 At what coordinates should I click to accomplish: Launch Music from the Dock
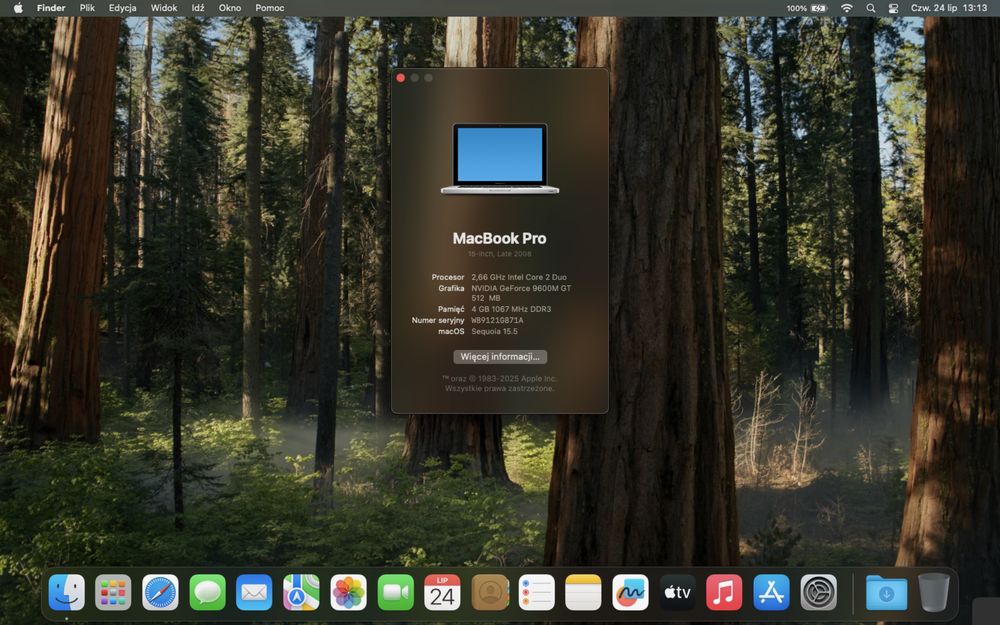[x=724, y=592]
